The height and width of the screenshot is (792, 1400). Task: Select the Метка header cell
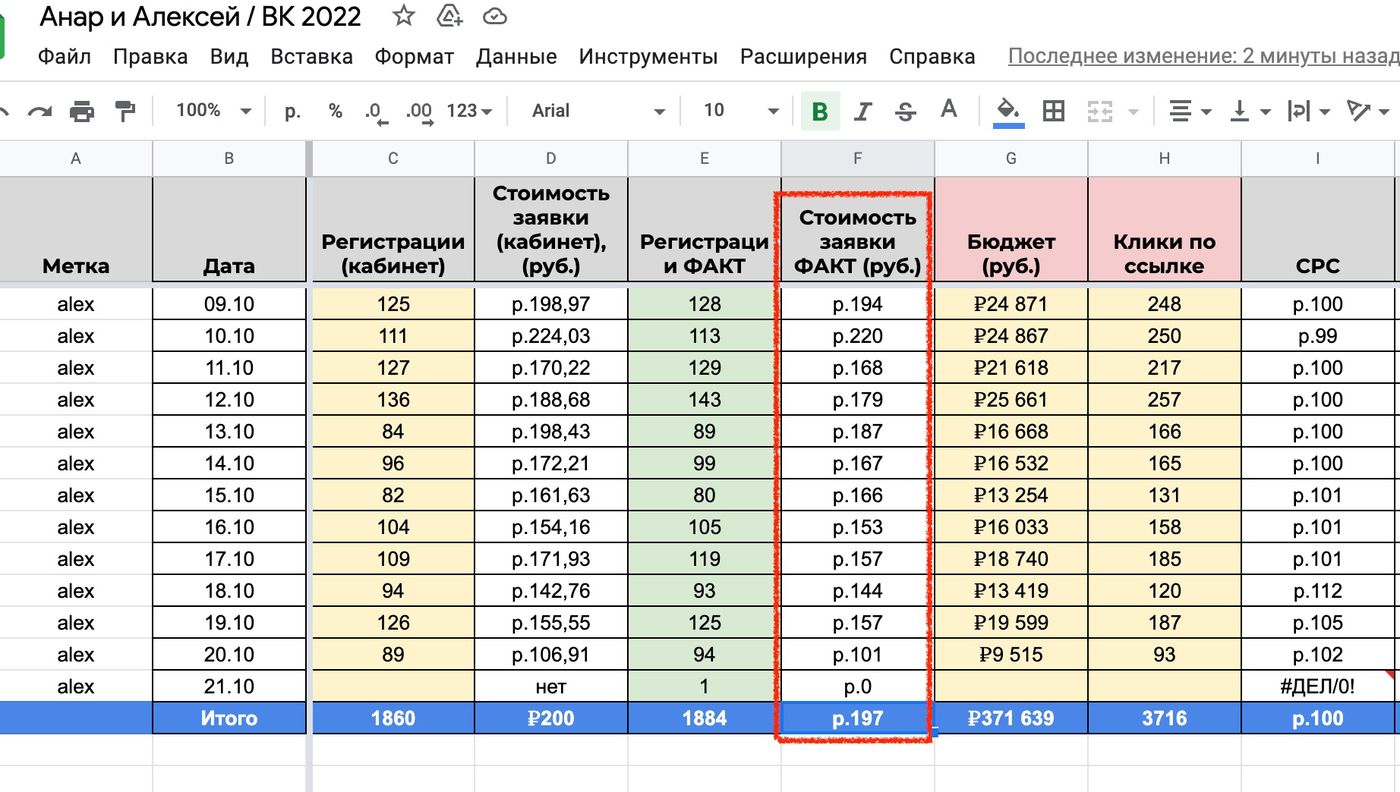[76, 230]
